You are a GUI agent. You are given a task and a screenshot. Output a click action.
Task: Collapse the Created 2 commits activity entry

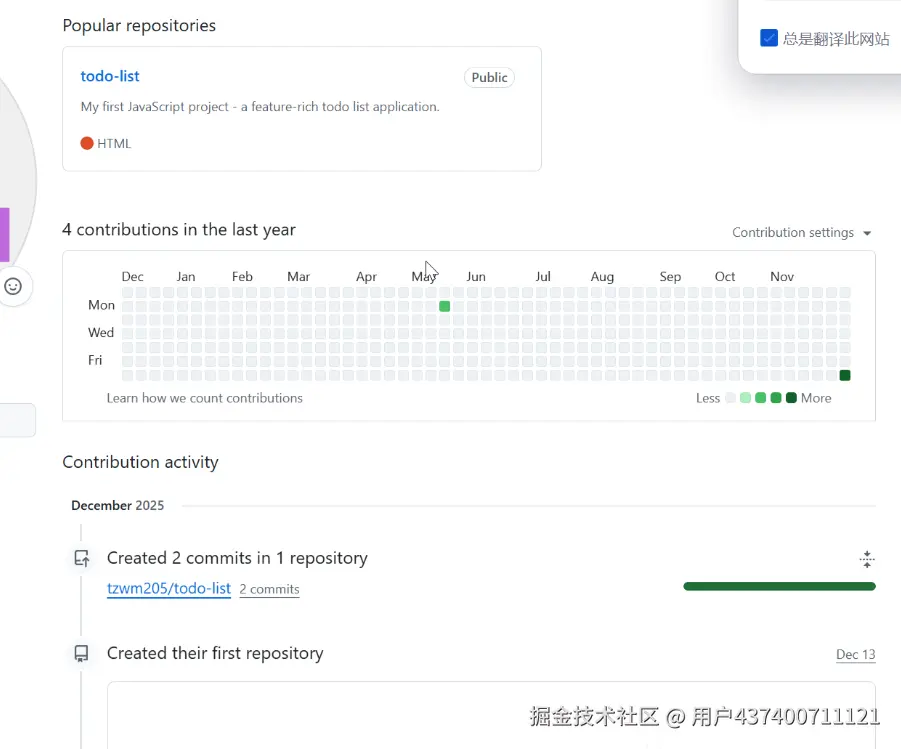click(x=867, y=559)
